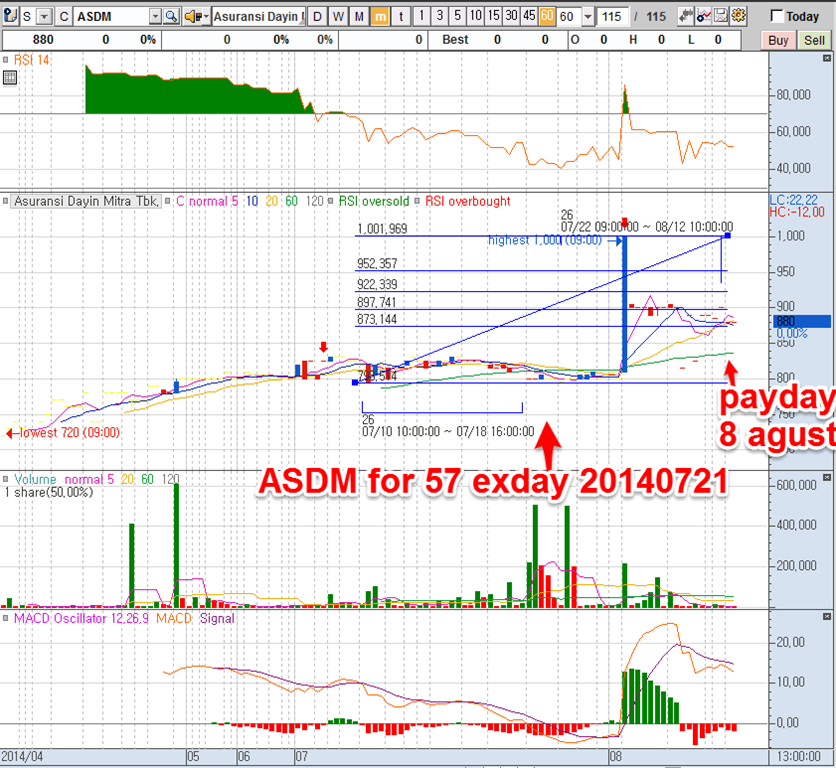Click the MACD Oscillator 12,26,9 label

click(x=82, y=619)
